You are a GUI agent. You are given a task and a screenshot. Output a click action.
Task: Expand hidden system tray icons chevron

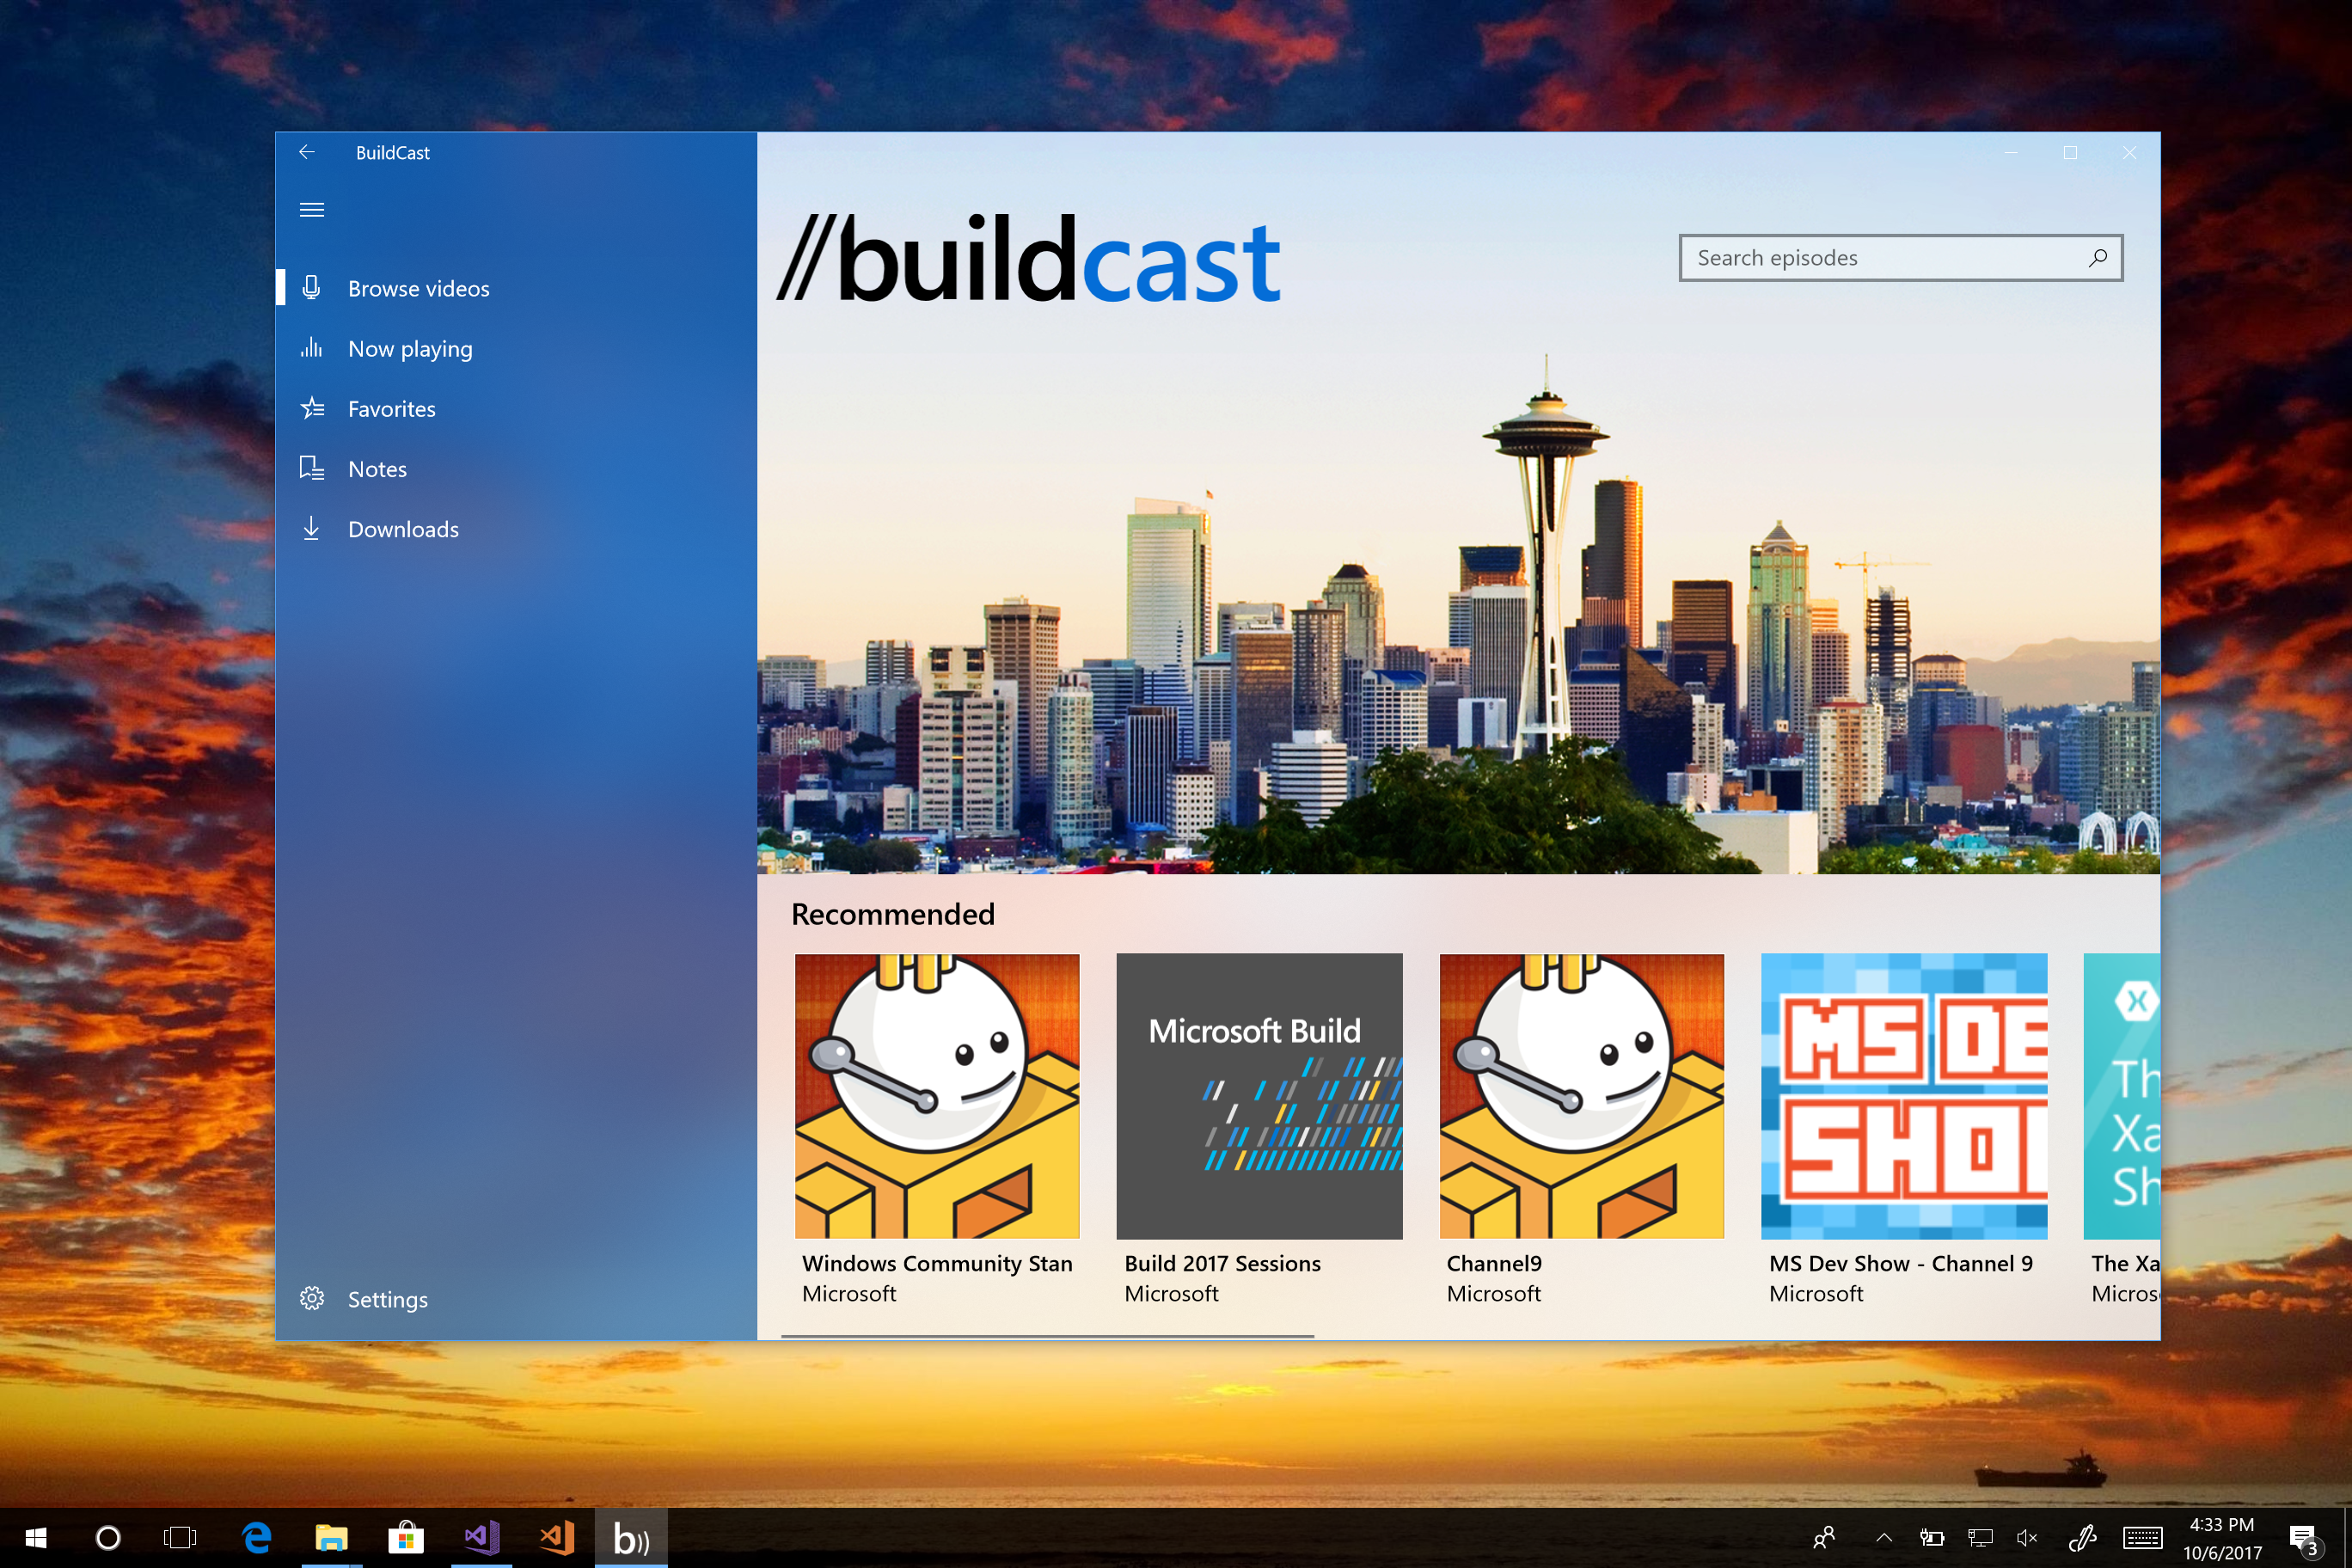pos(1884,1539)
